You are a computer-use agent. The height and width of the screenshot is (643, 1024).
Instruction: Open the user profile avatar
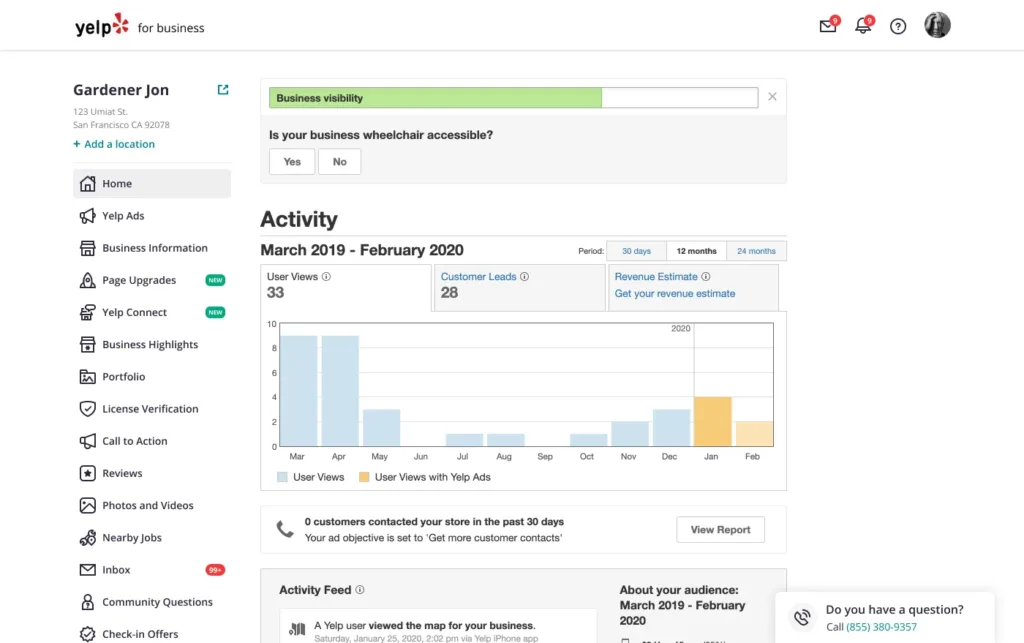[937, 25]
